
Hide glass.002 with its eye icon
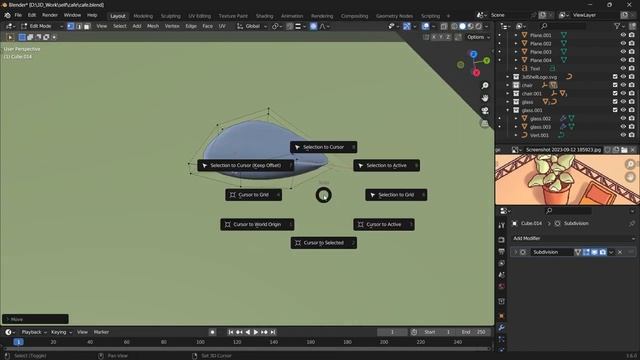click(x=623, y=118)
